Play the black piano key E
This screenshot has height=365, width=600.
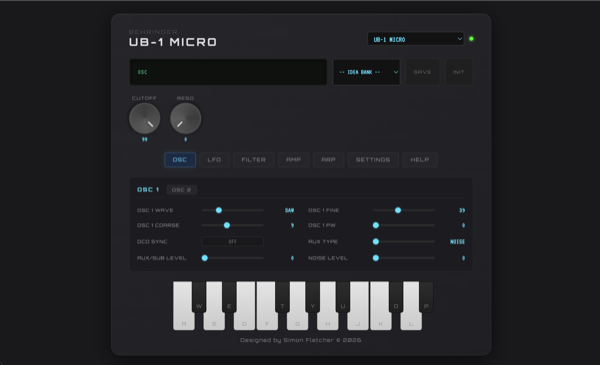(x=229, y=297)
